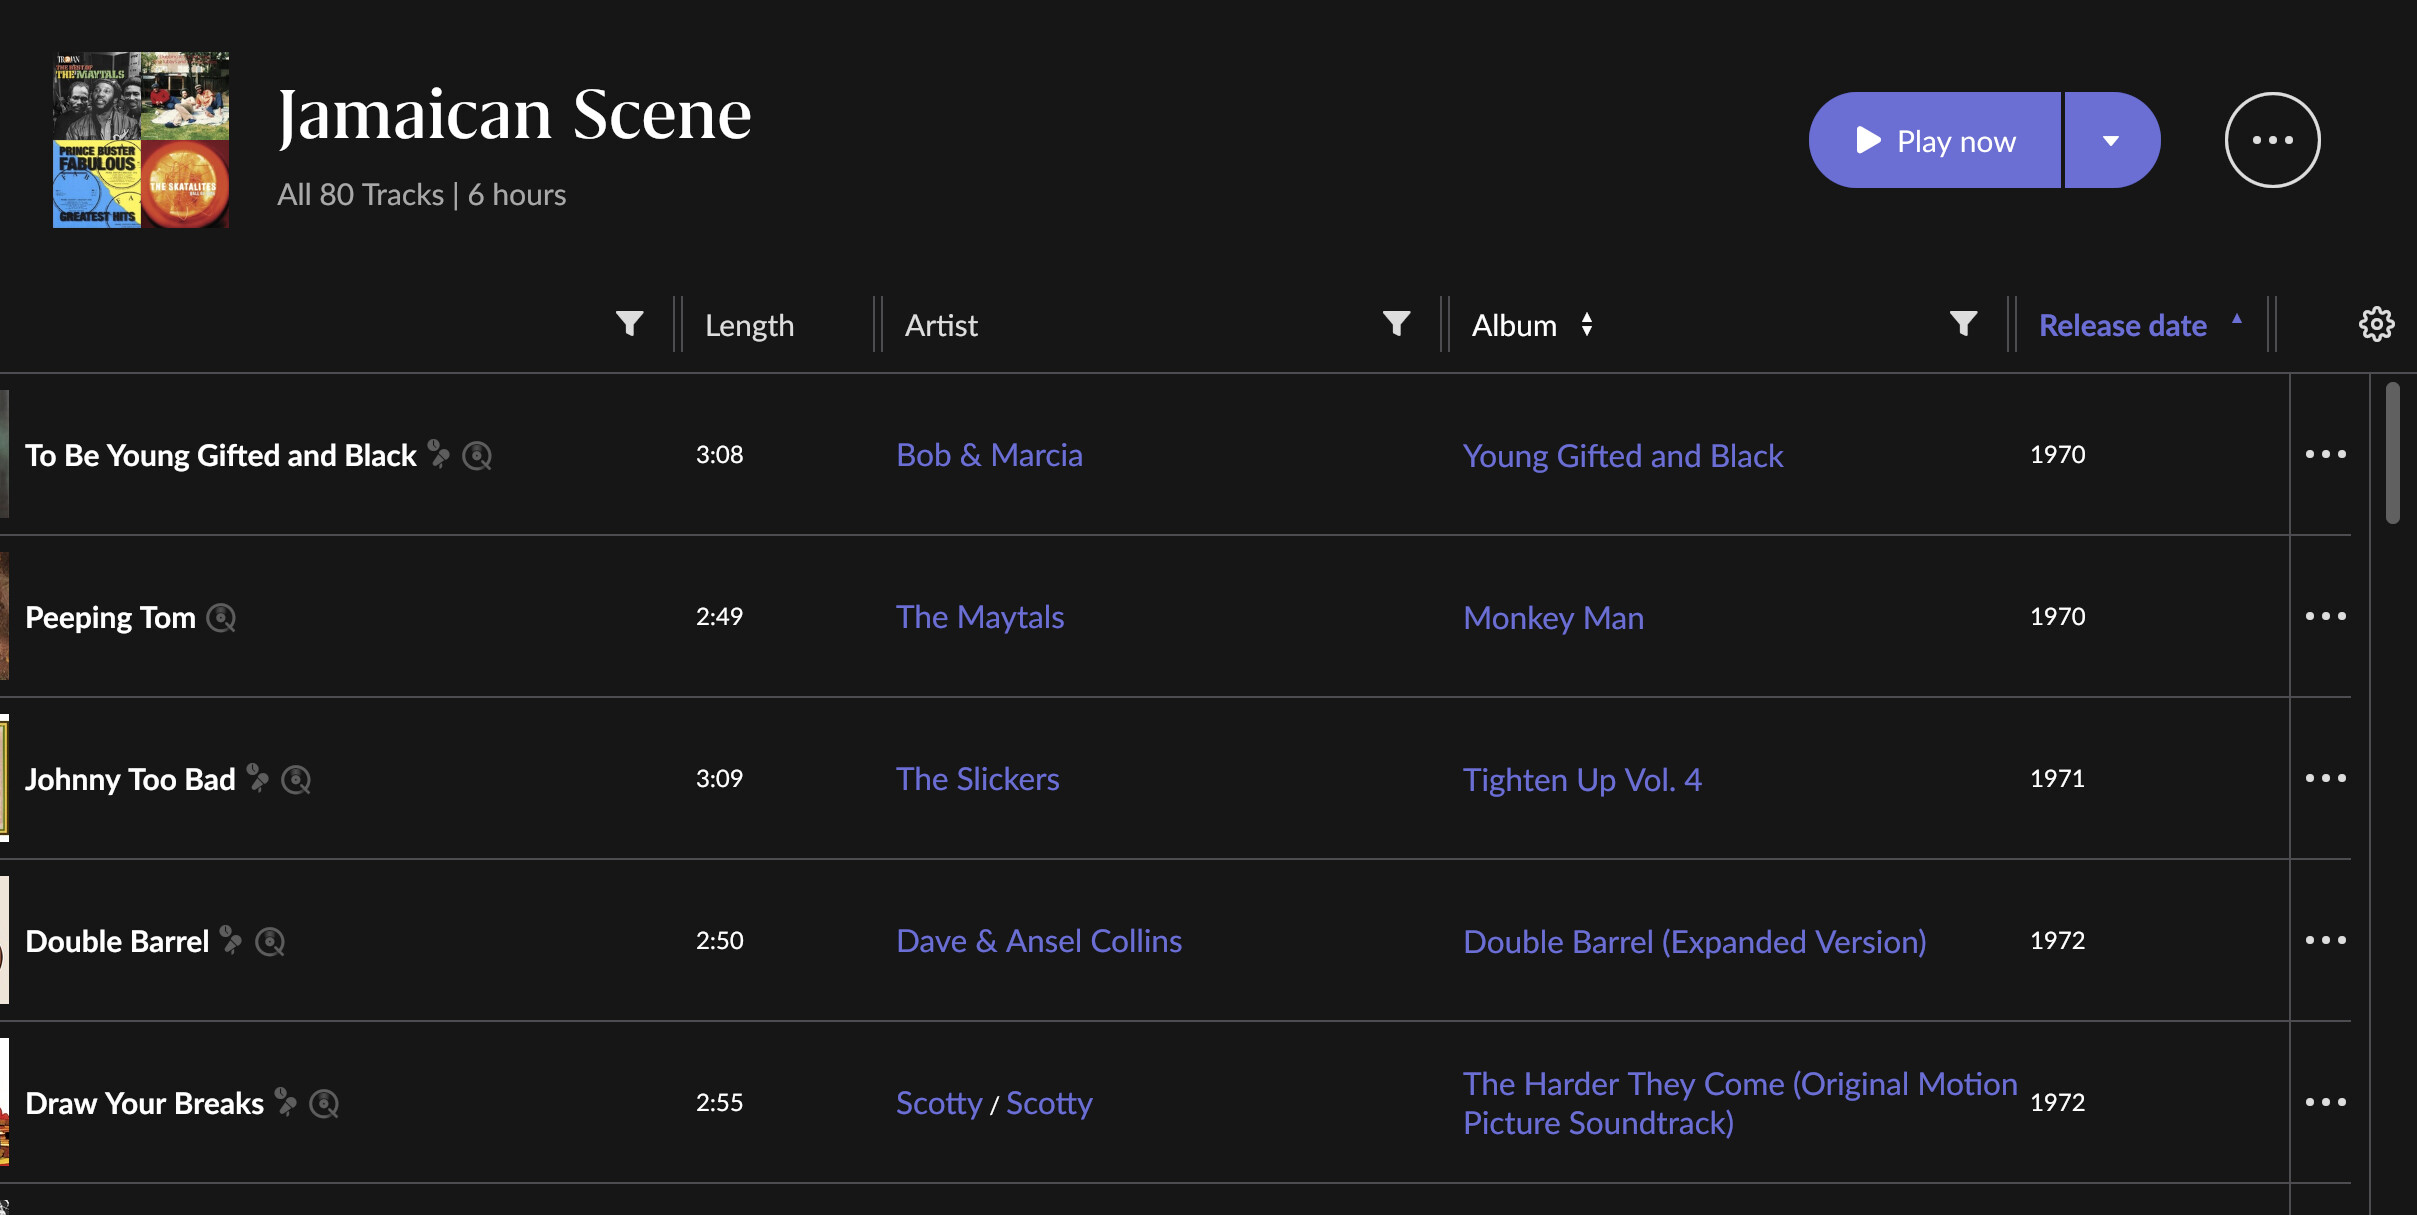Sort the list by Length header
Screen dimensions: 2417x1215
point(749,325)
